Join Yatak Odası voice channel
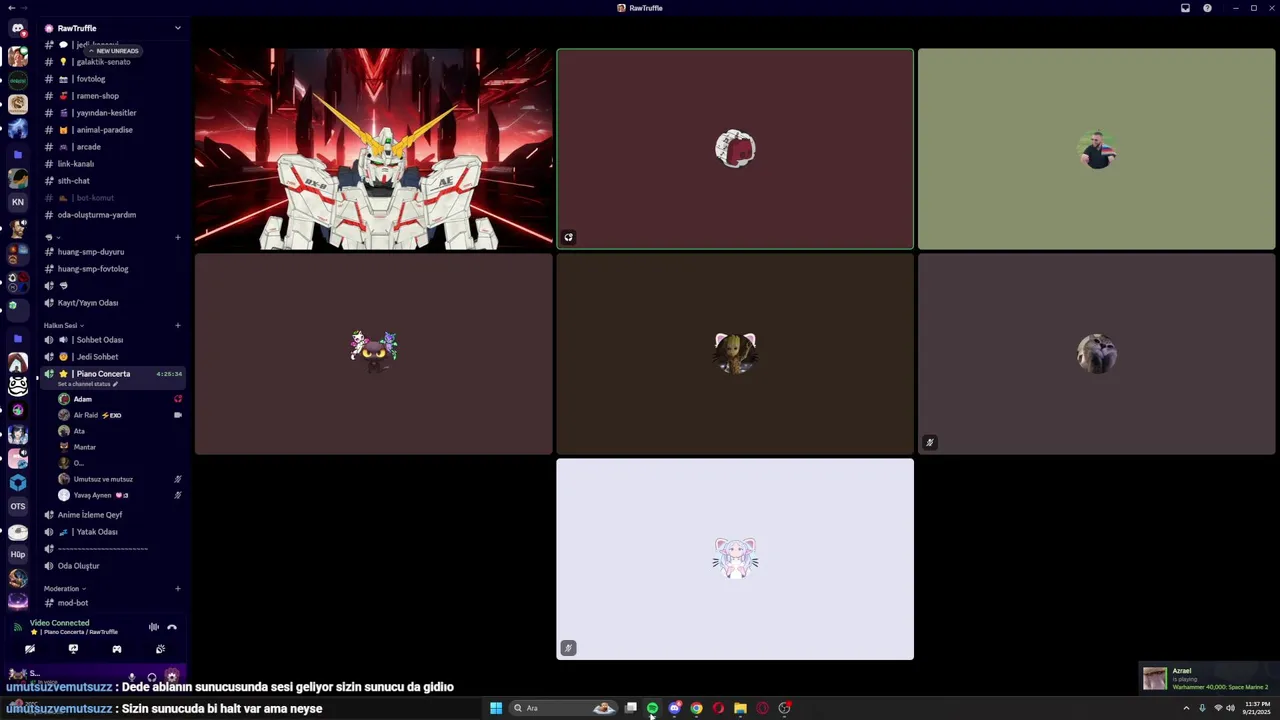 pyautogui.click(x=112, y=532)
